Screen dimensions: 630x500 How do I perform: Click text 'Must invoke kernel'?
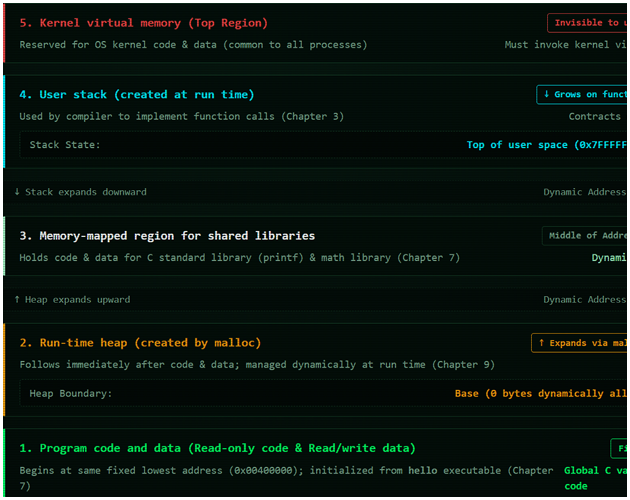click(x=556, y=45)
